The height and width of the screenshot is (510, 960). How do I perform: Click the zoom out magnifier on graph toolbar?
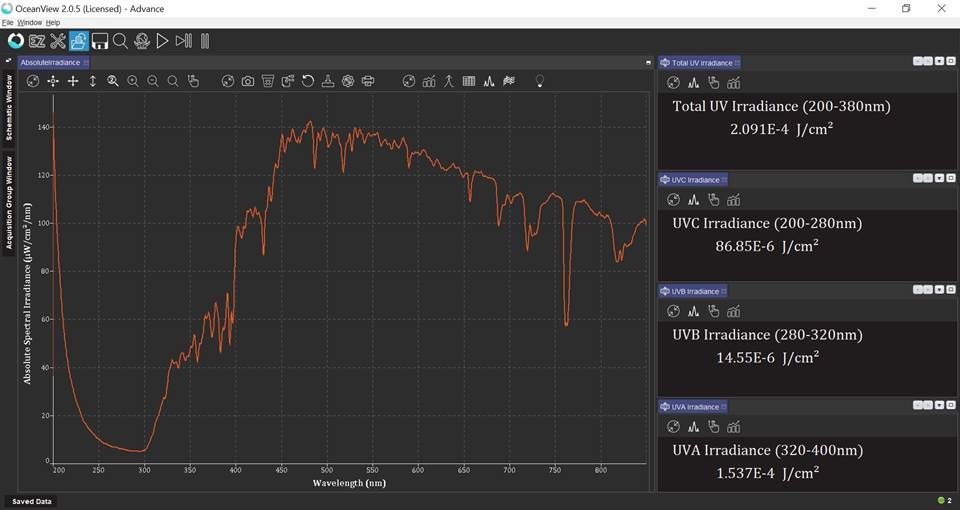pos(153,81)
